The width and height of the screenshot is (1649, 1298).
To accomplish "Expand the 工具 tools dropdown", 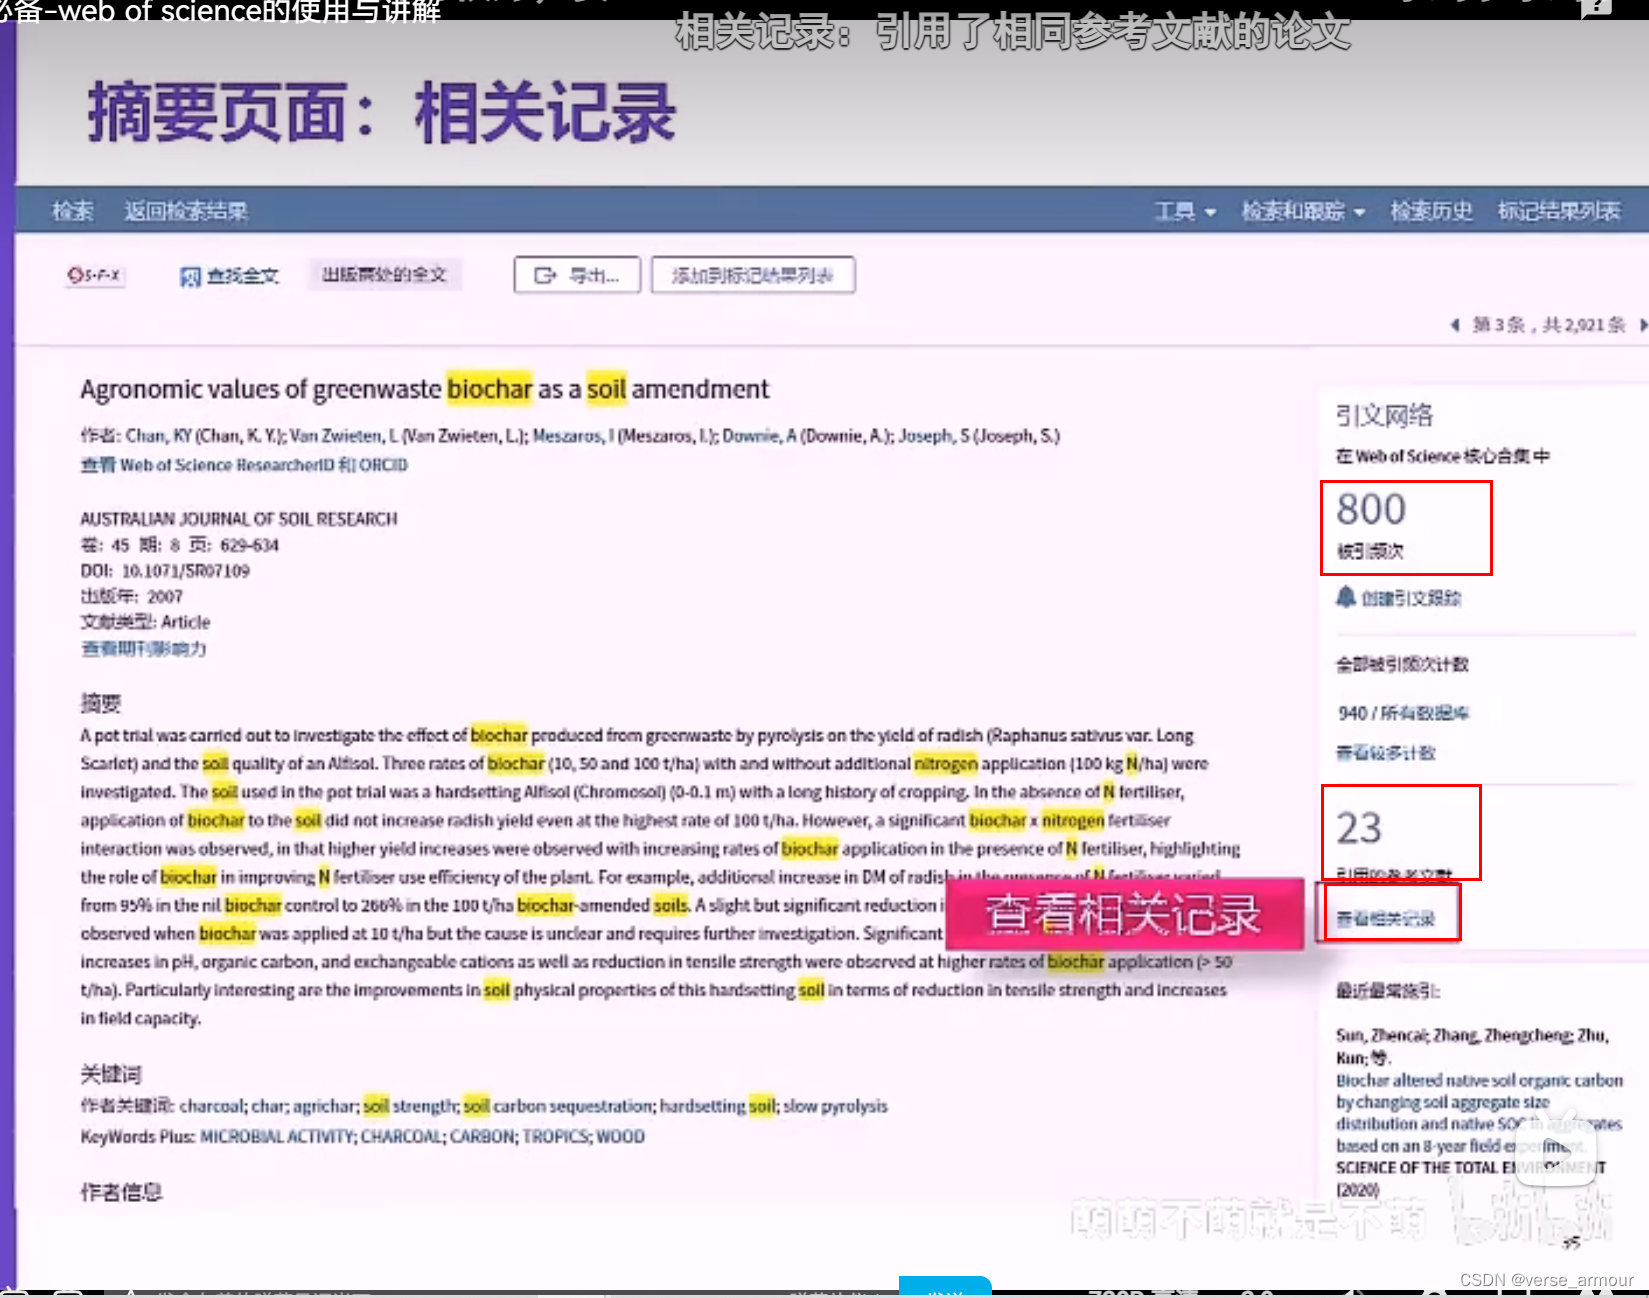I will click(x=1186, y=211).
